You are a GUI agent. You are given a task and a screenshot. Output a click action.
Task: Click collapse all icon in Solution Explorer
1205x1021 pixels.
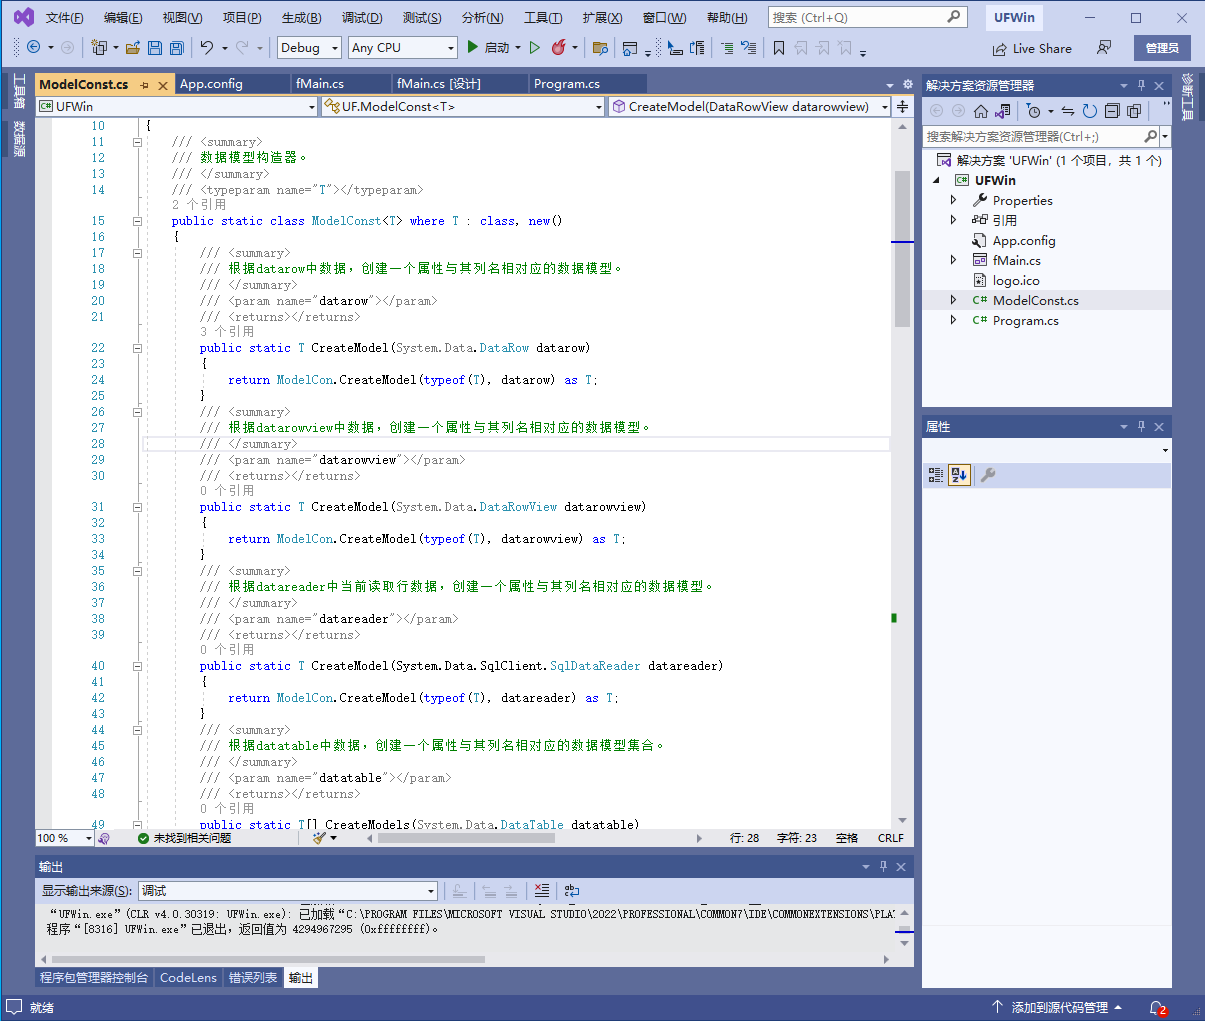click(x=1112, y=111)
